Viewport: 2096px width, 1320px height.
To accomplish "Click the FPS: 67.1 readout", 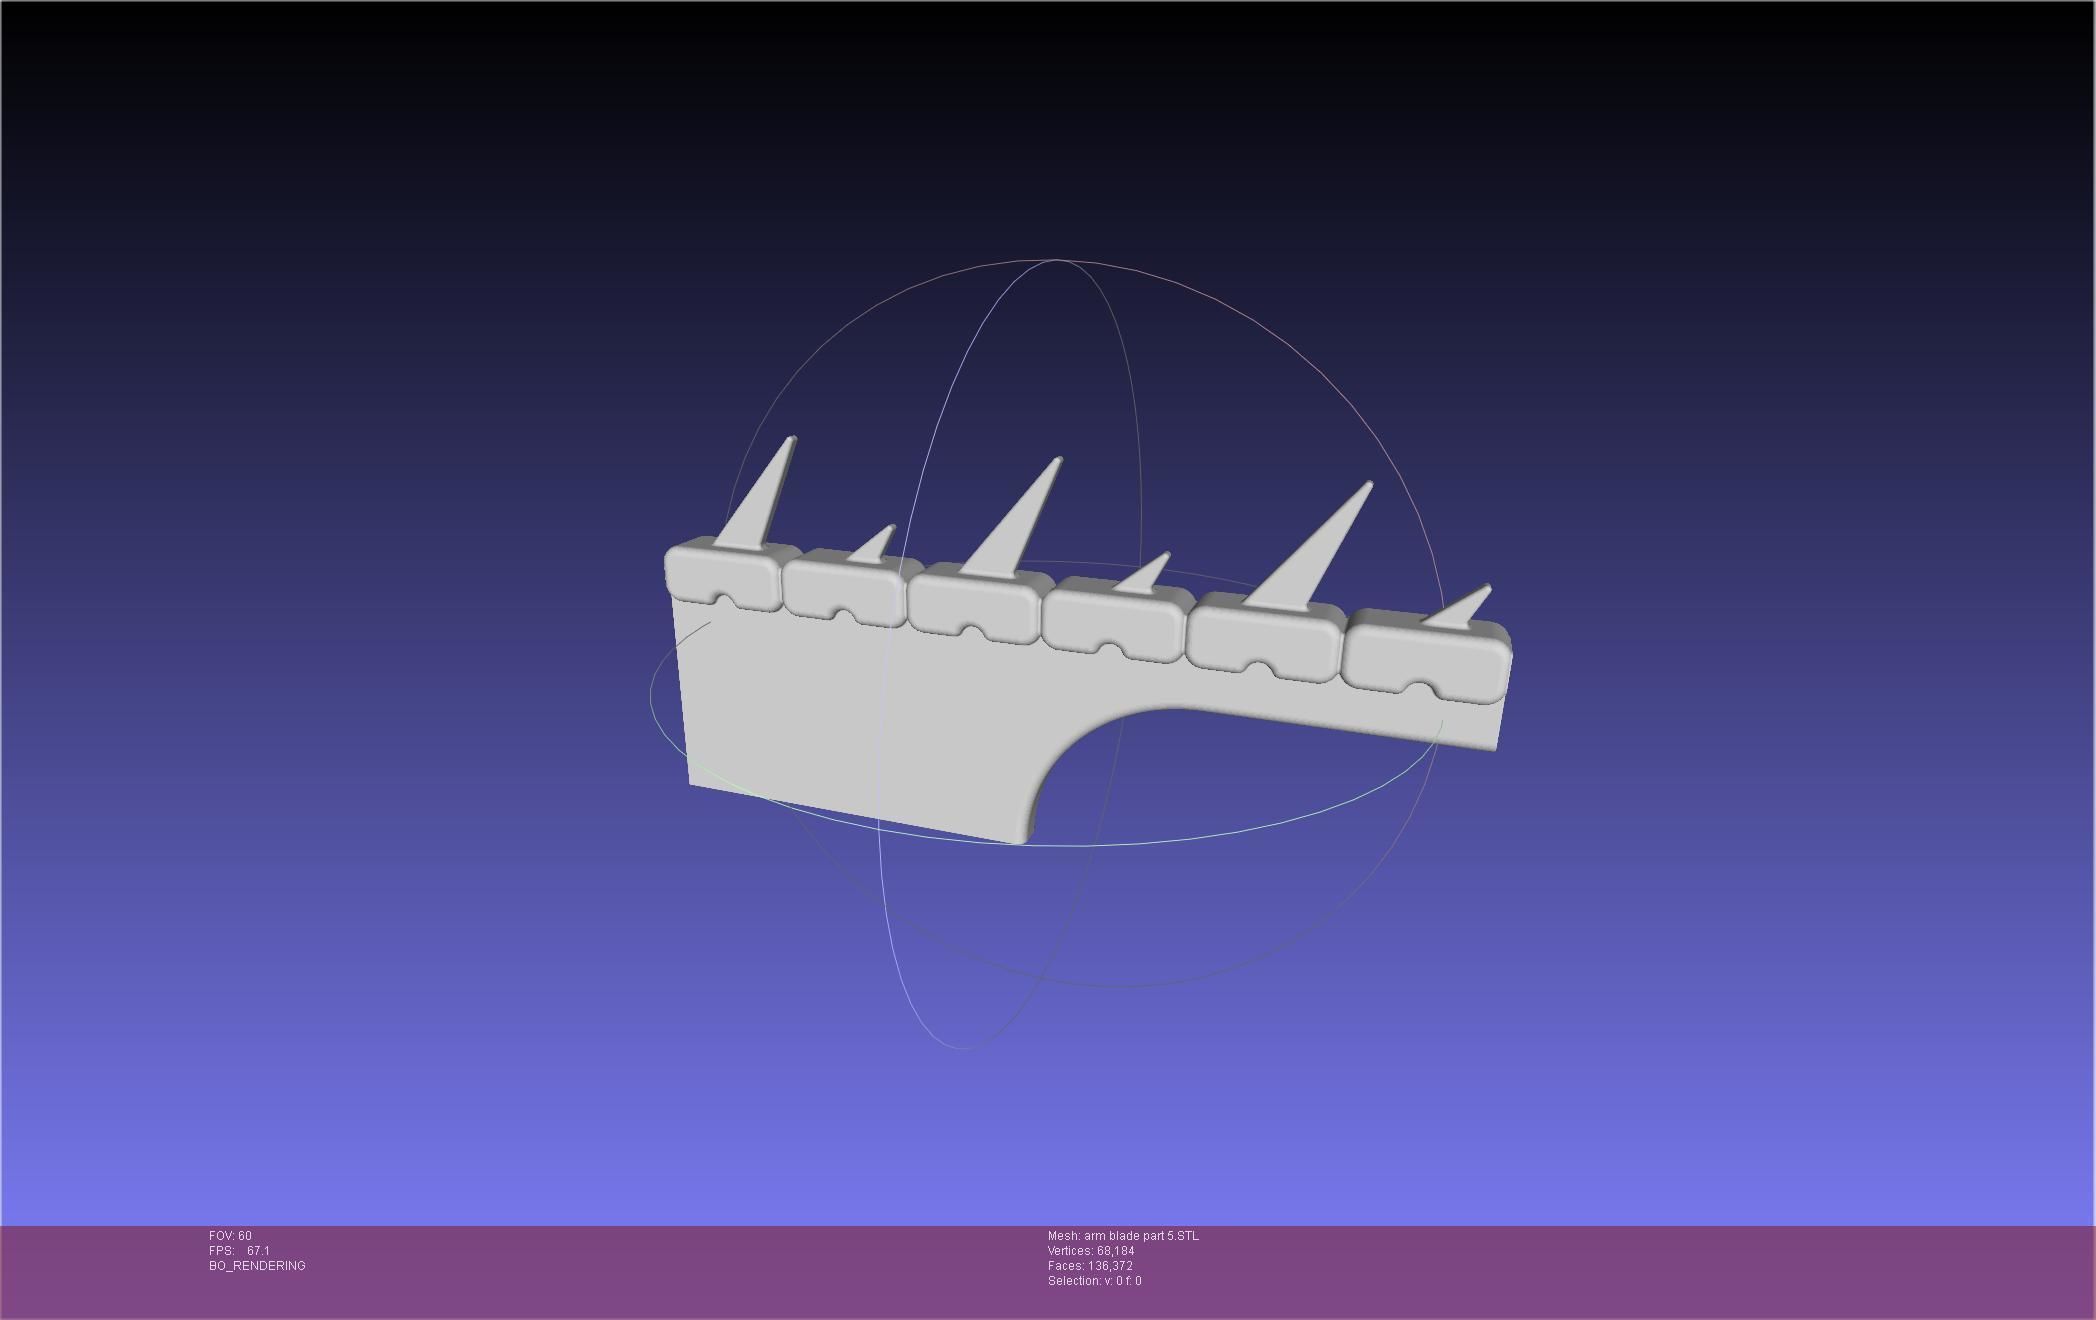I will (239, 1251).
